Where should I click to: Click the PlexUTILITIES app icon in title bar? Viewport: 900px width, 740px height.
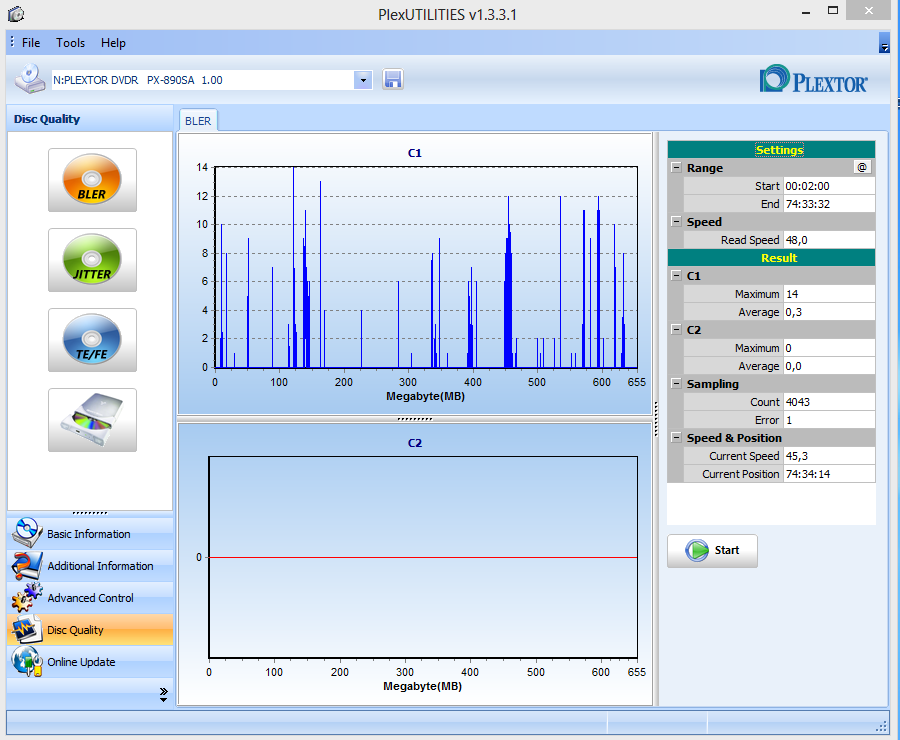pos(16,14)
